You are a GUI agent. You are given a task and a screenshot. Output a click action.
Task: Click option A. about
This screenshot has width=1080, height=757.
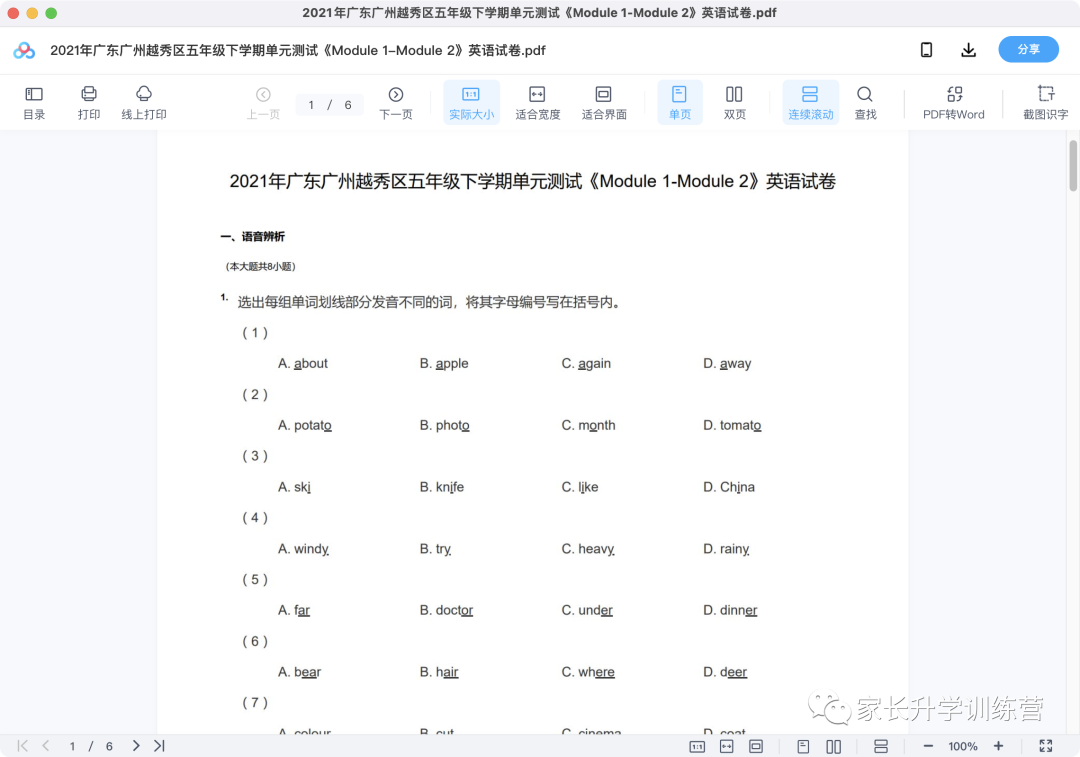pyautogui.click(x=303, y=364)
